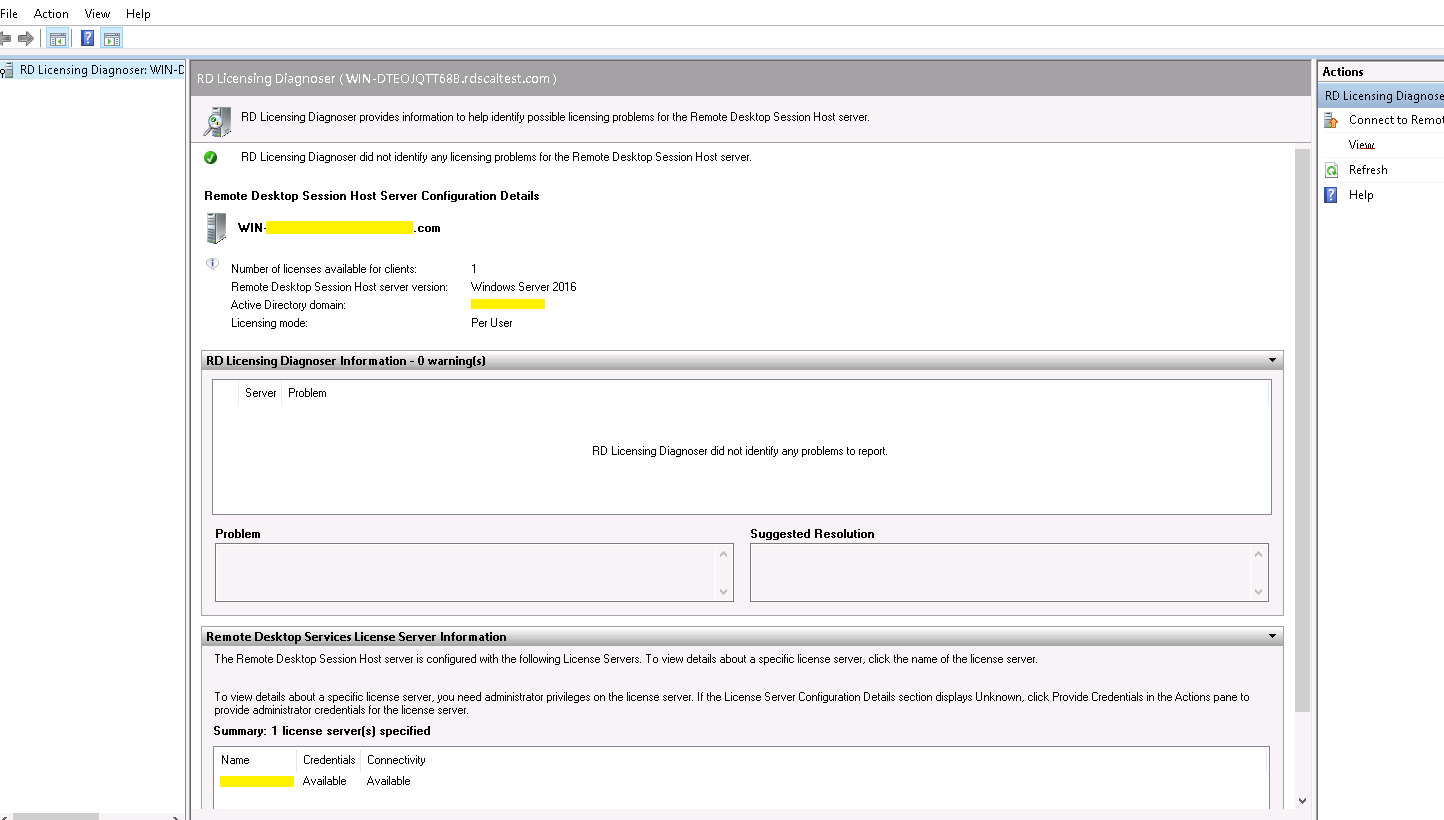Select the license server row in list

[257, 781]
